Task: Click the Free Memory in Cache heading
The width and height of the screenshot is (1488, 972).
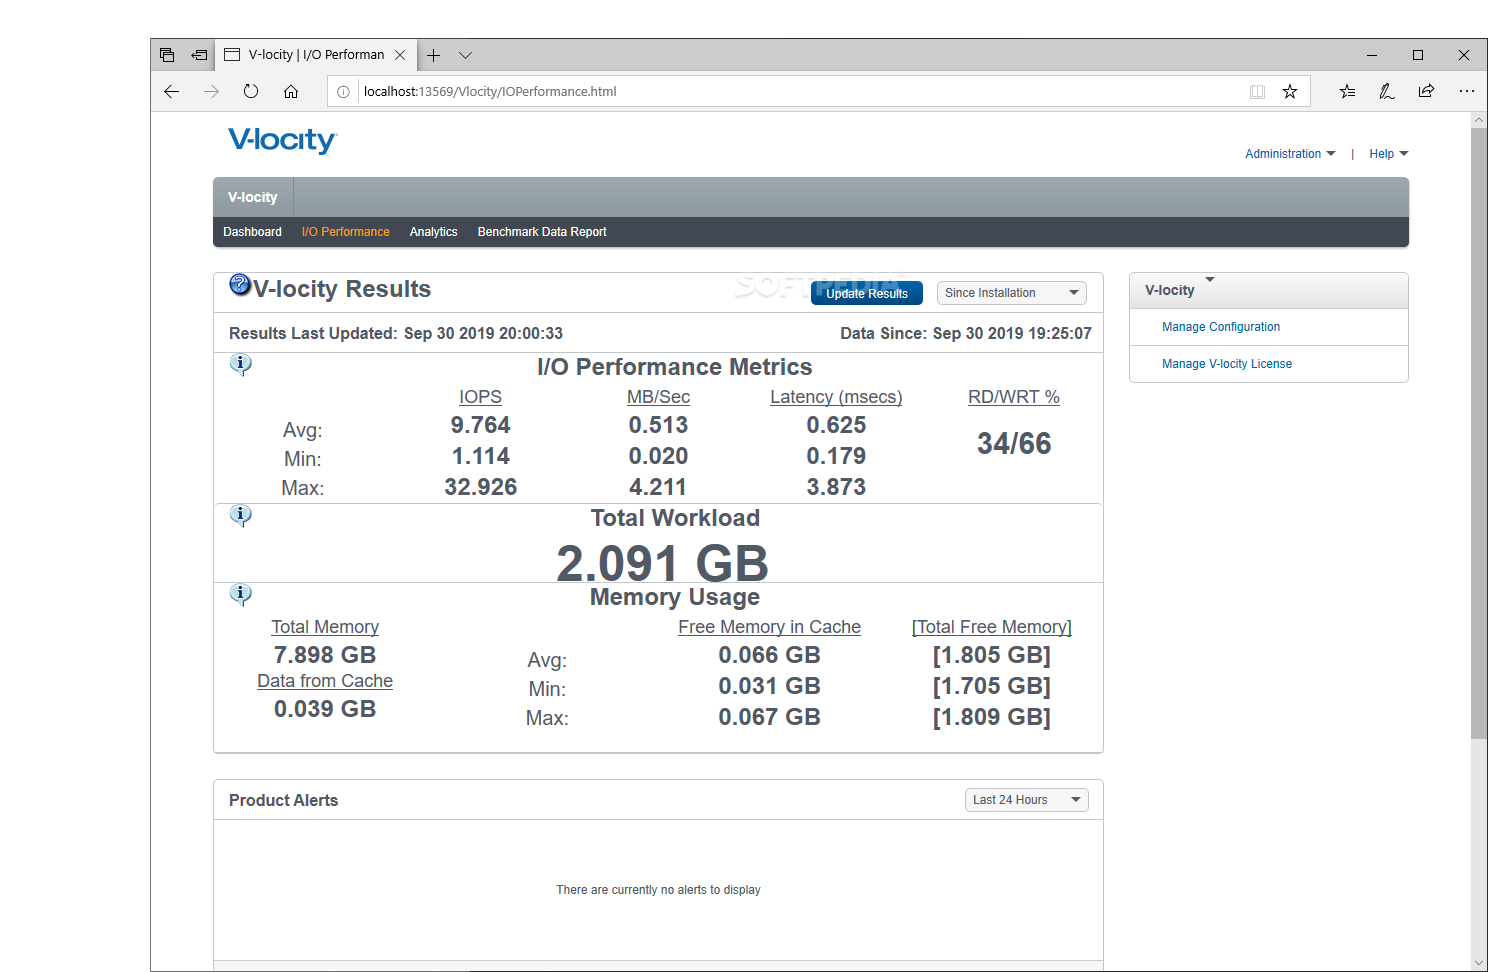Action: click(x=769, y=627)
